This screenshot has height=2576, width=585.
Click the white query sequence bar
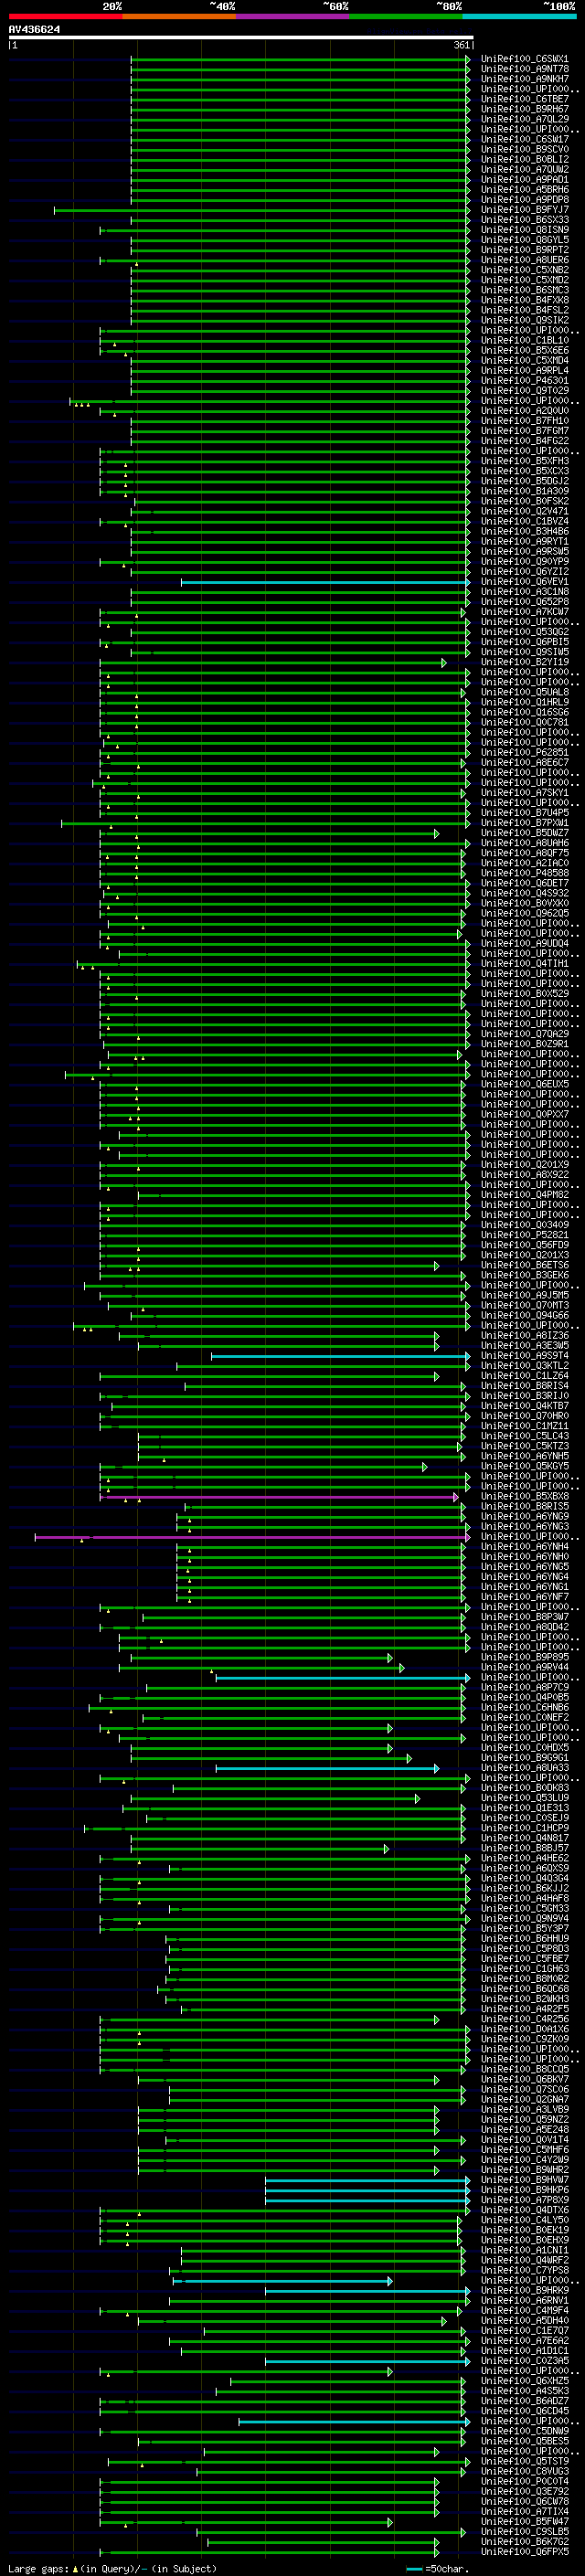(240, 38)
